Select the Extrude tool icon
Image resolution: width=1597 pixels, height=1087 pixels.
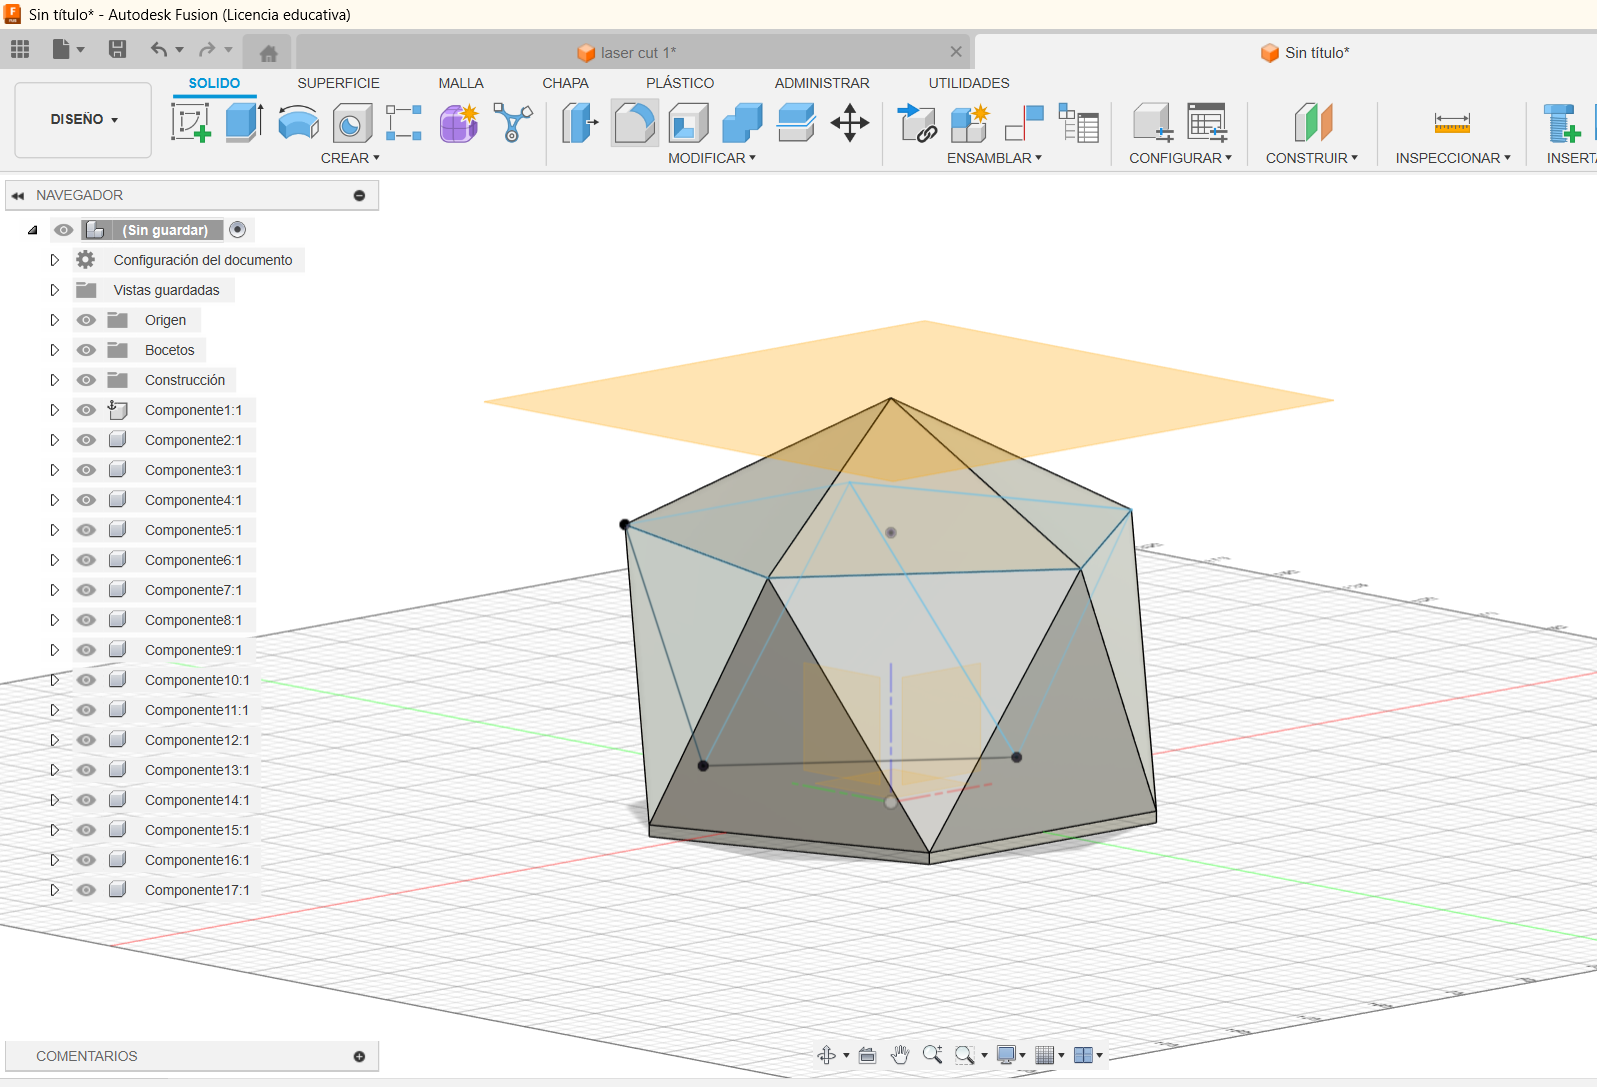[x=244, y=123]
